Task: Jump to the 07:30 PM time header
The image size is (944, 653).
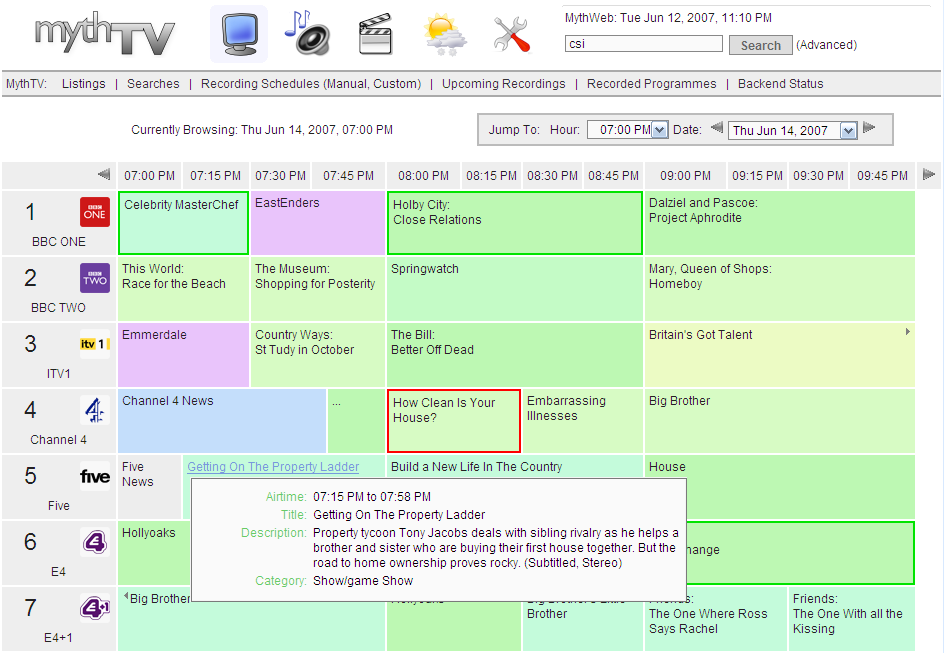Action: (x=281, y=176)
